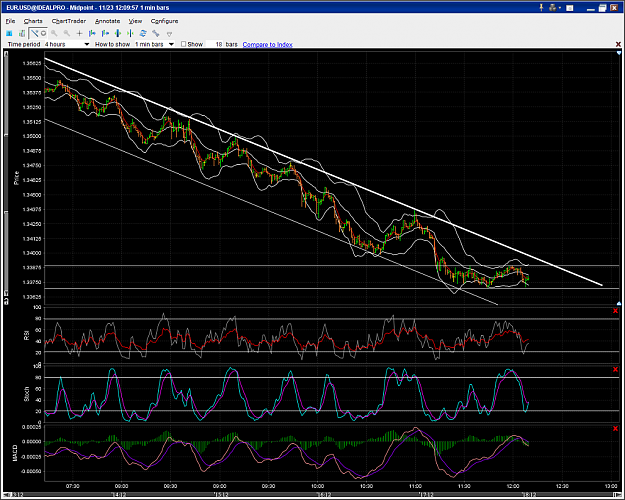Click the Time period label text
Image resolution: width=625 pixels, height=500 pixels.
pos(24,44)
